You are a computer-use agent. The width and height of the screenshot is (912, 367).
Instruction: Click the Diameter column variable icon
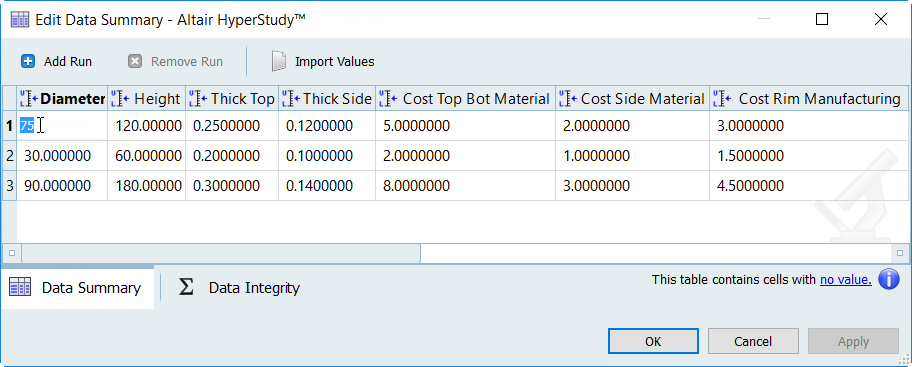click(x=28, y=99)
